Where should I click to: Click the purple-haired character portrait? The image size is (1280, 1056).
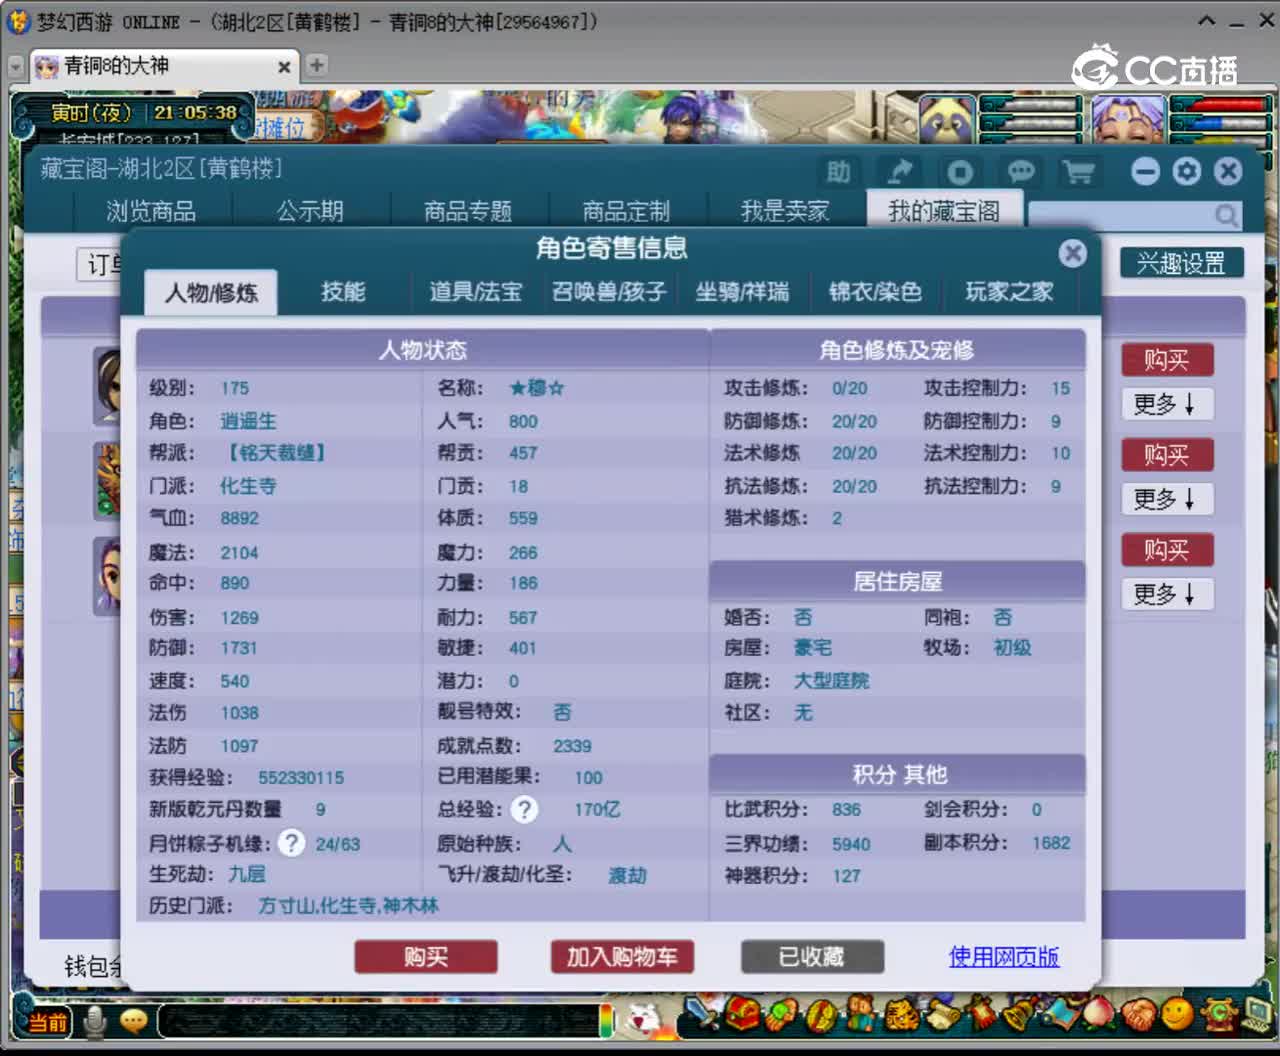[x=1129, y=120]
